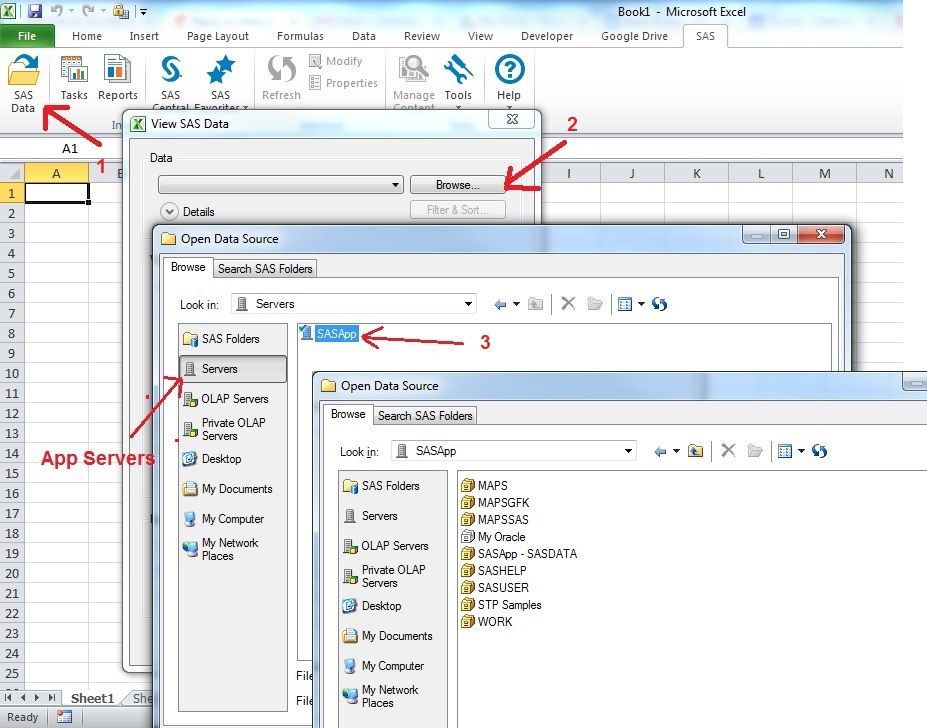927x728 pixels.
Task: Click the SAS Data ribbon icon
Action: [23, 83]
